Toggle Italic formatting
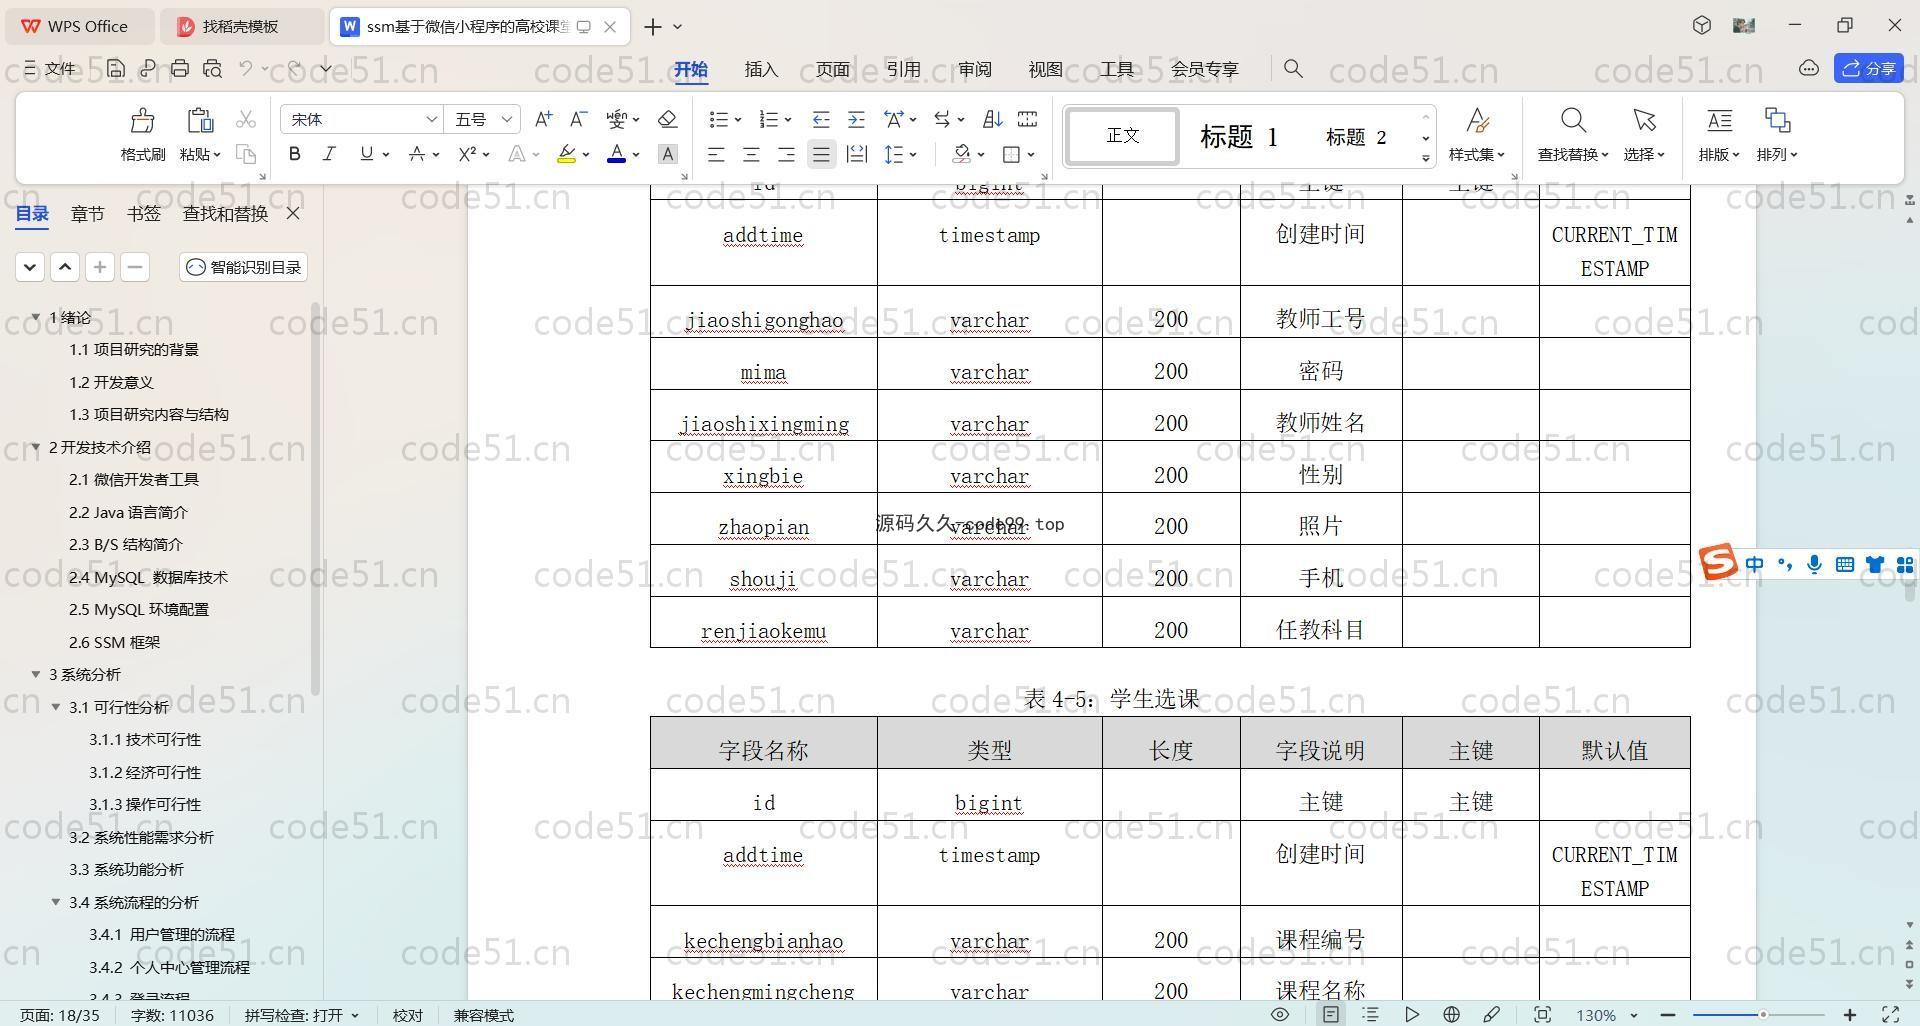Screen dimensions: 1920x1026 click(x=329, y=154)
